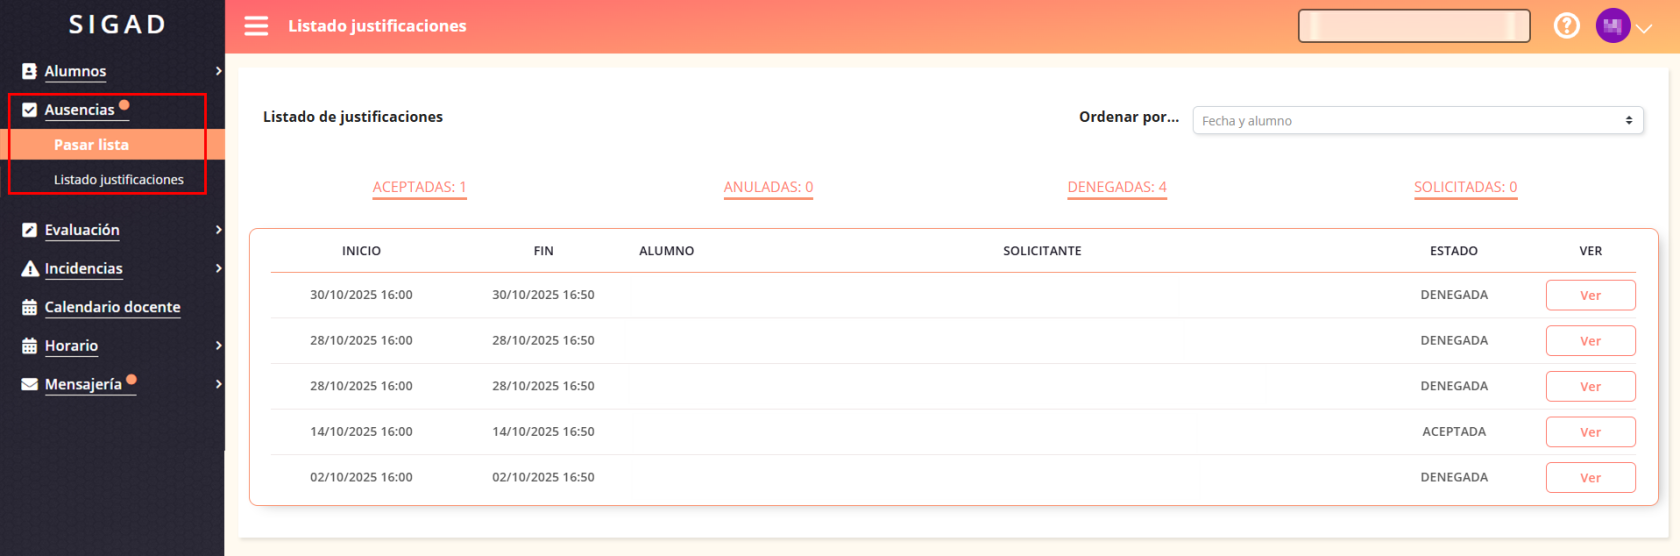Click the purple user avatar
The height and width of the screenshot is (556, 1680).
pyautogui.click(x=1612, y=26)
